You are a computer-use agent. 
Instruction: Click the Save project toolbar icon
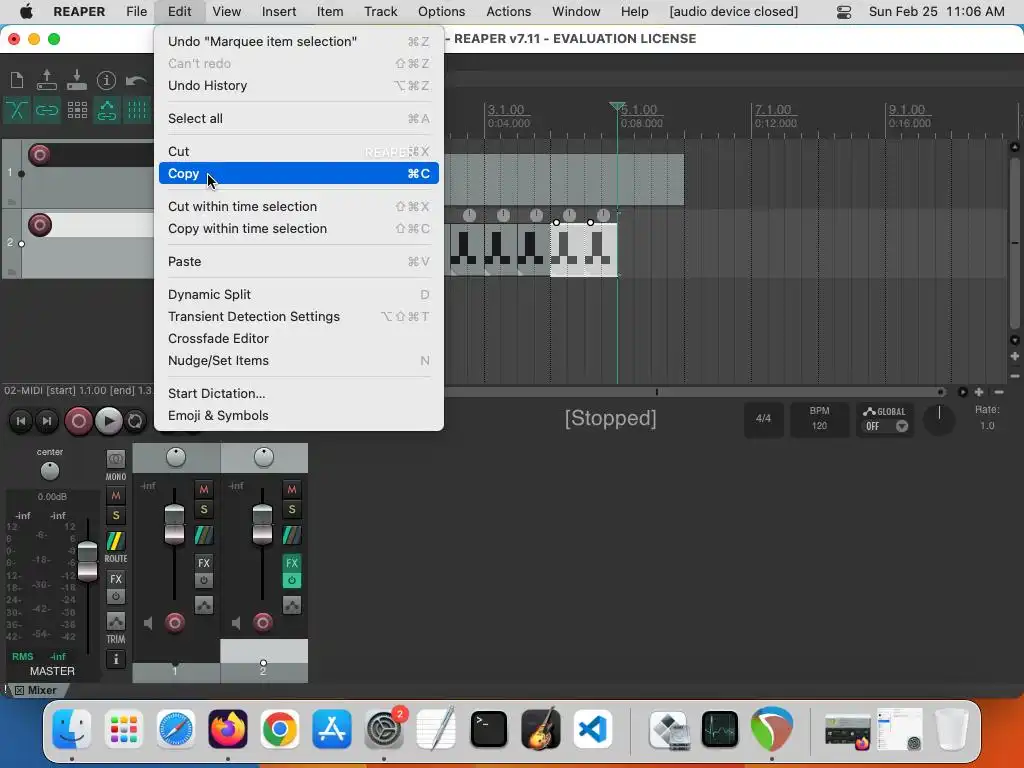(76, 80)
